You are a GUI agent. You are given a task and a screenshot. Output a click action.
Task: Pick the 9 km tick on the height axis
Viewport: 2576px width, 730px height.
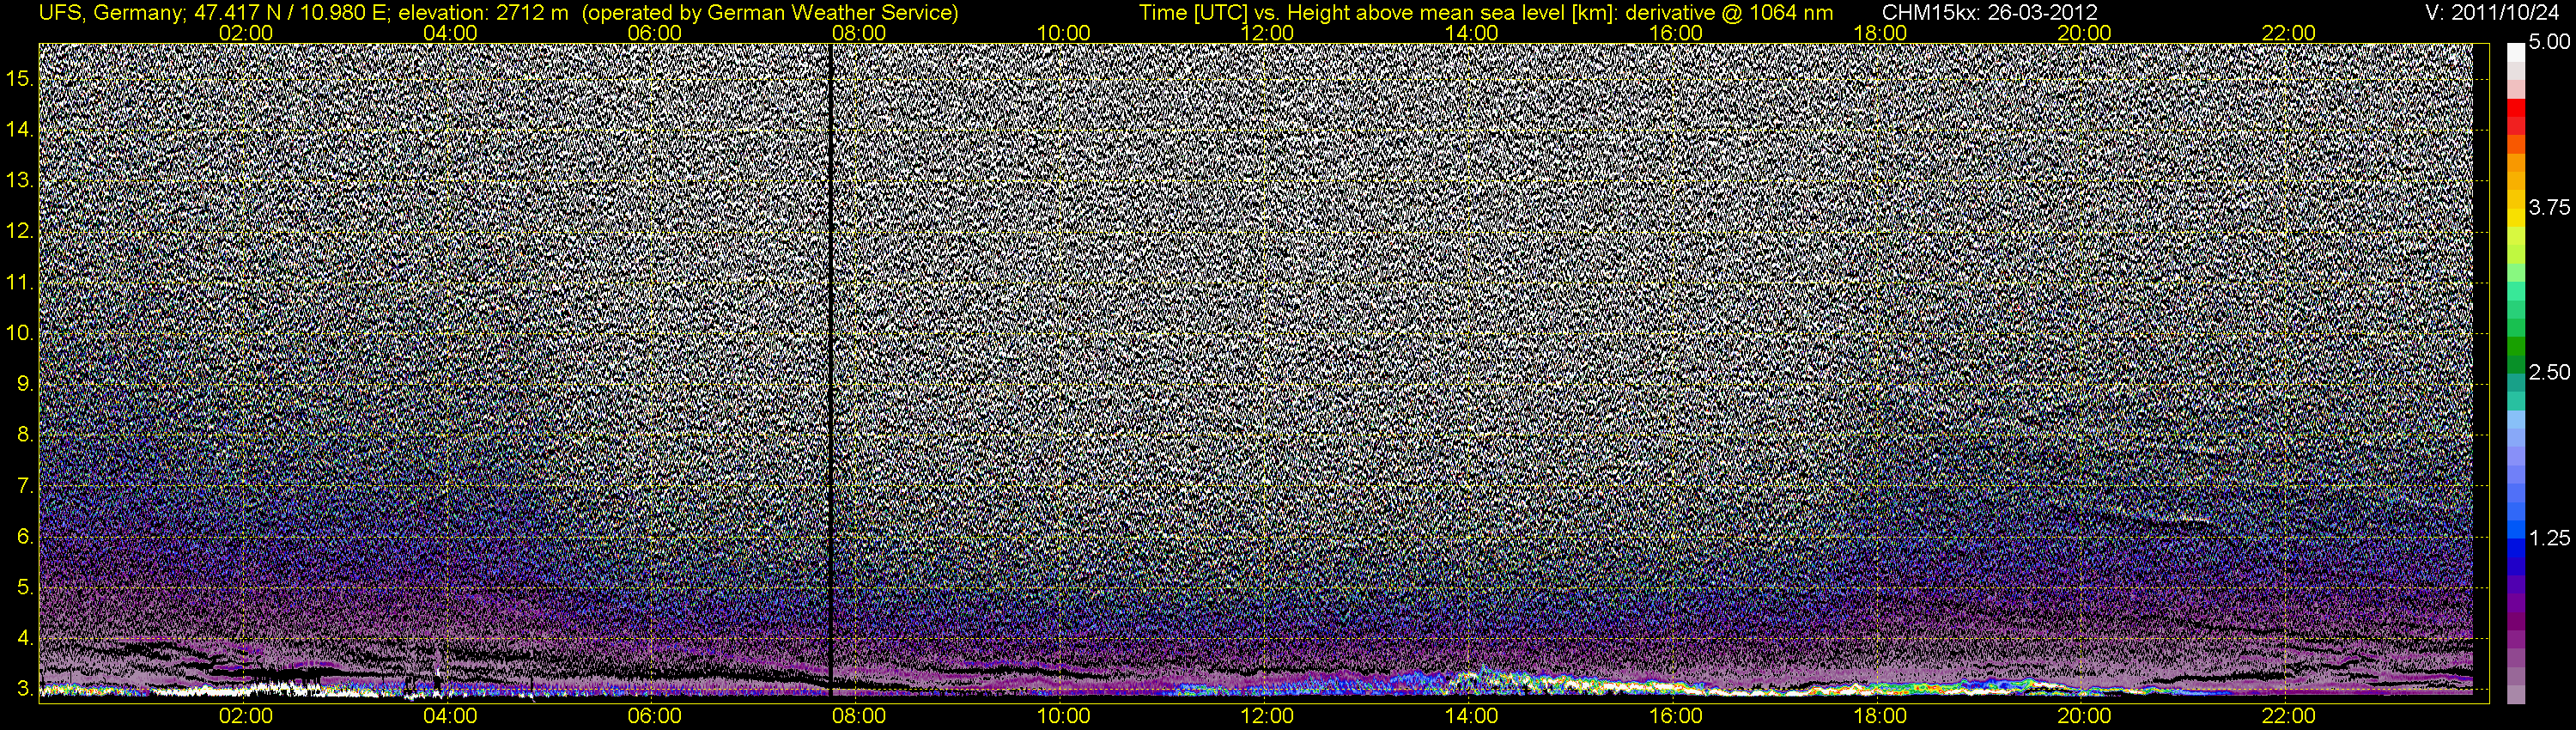coord(26,384)
